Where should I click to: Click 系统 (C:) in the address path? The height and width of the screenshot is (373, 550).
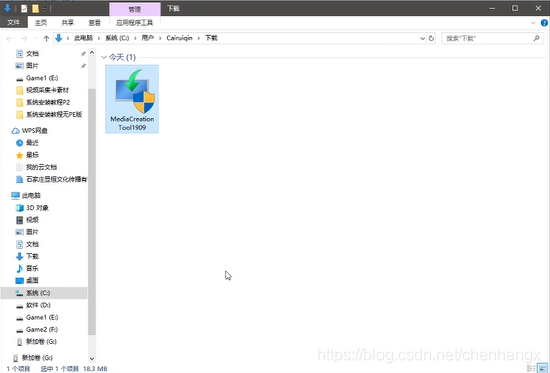[x=117, y=38]
